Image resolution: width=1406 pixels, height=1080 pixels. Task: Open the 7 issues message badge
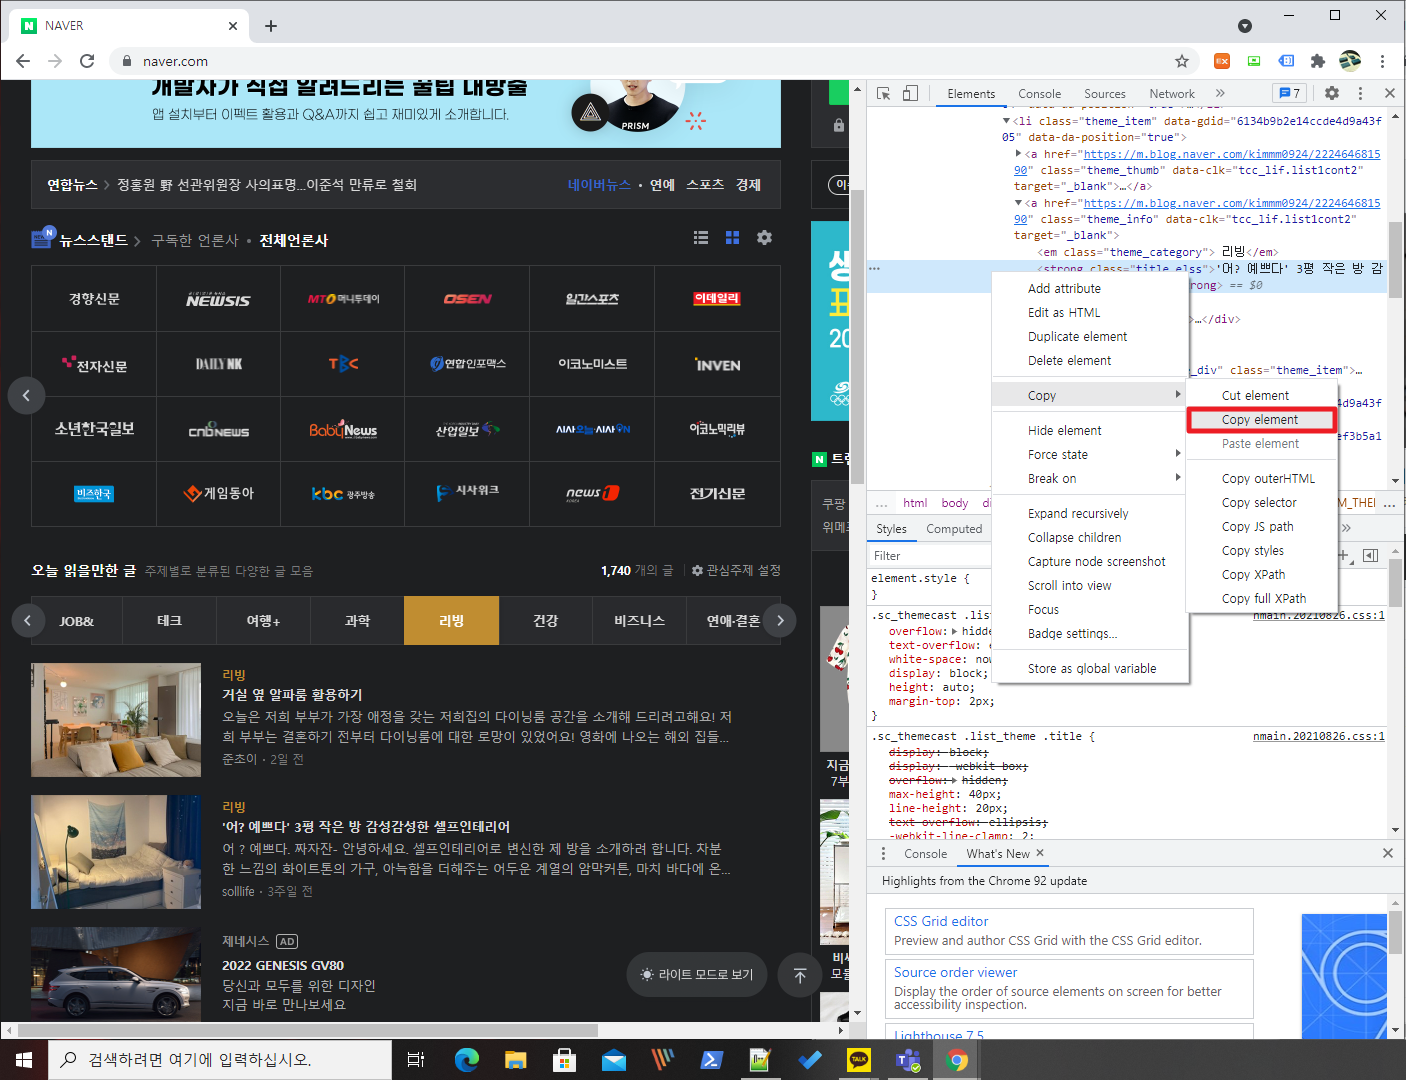click(x=1289, y=93)
